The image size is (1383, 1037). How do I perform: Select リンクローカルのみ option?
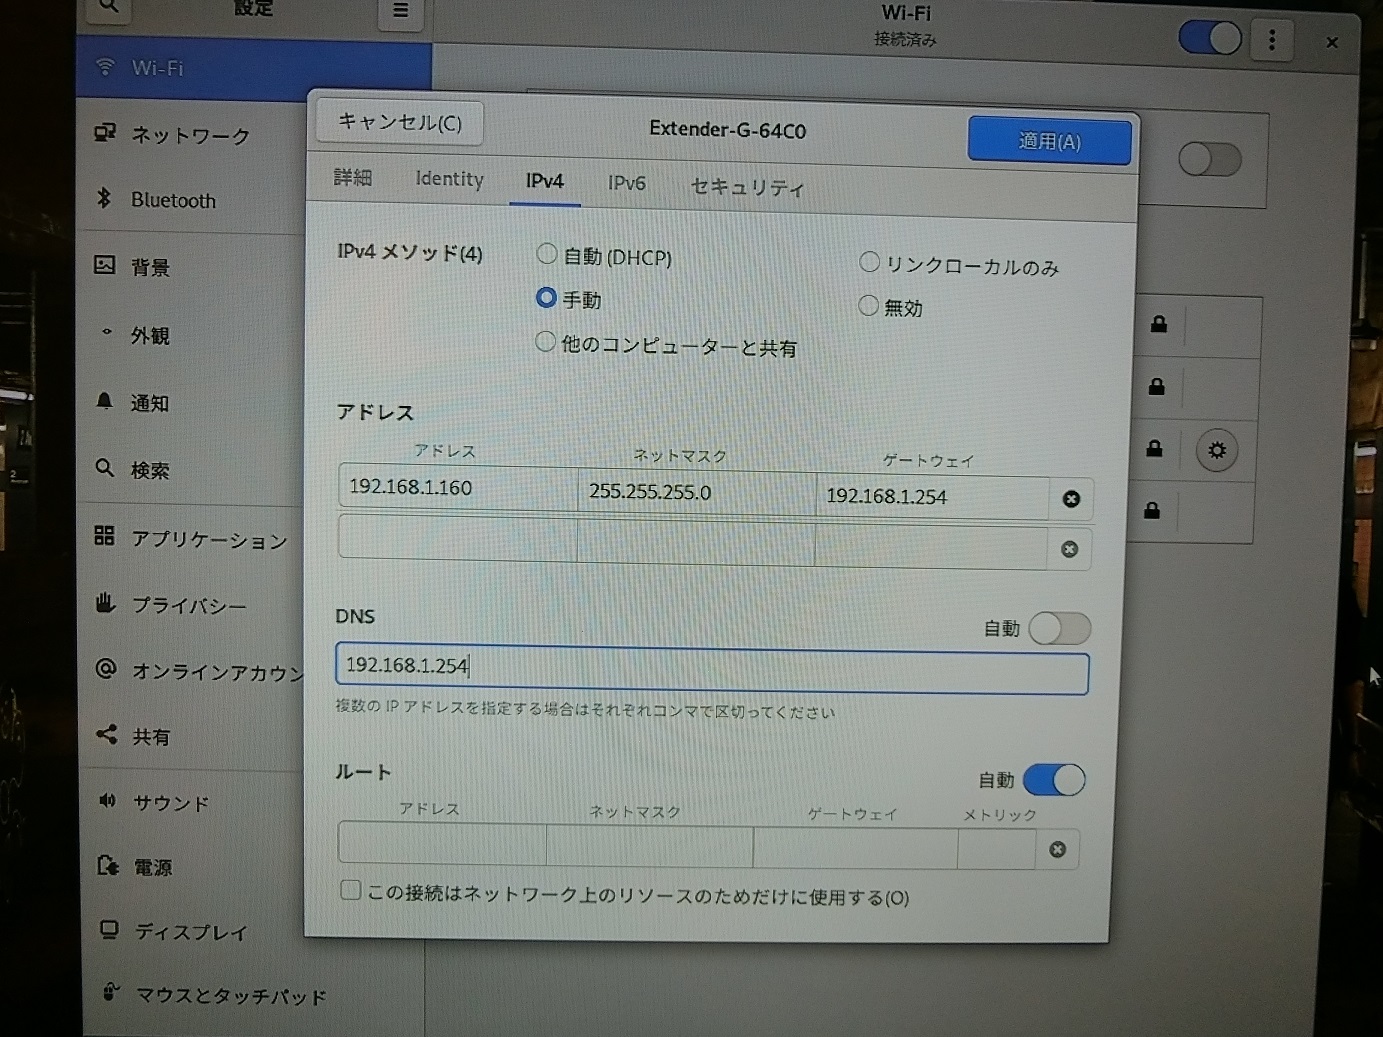tap(869, 262)
